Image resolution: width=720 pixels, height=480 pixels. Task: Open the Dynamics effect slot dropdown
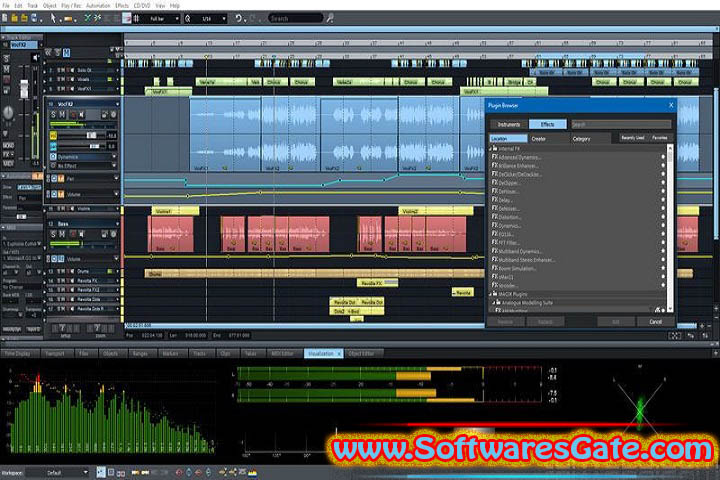click(x=114, y=157)
